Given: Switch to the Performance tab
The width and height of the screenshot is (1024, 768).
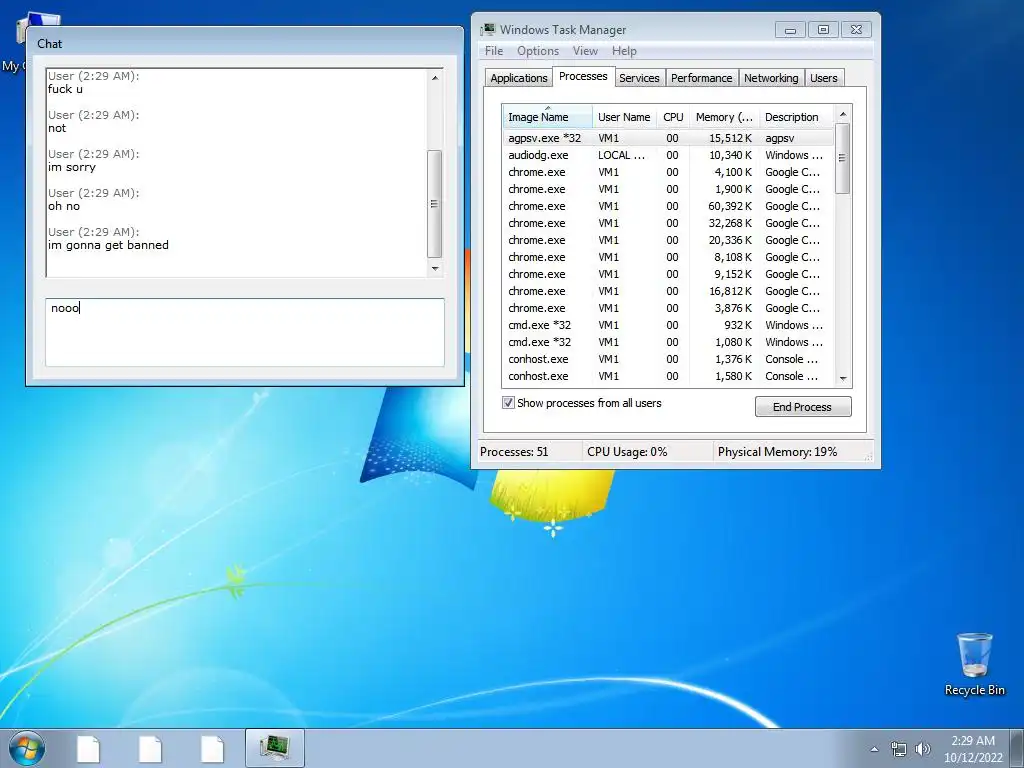Looking at the screenshot, I should click(701, 78).
